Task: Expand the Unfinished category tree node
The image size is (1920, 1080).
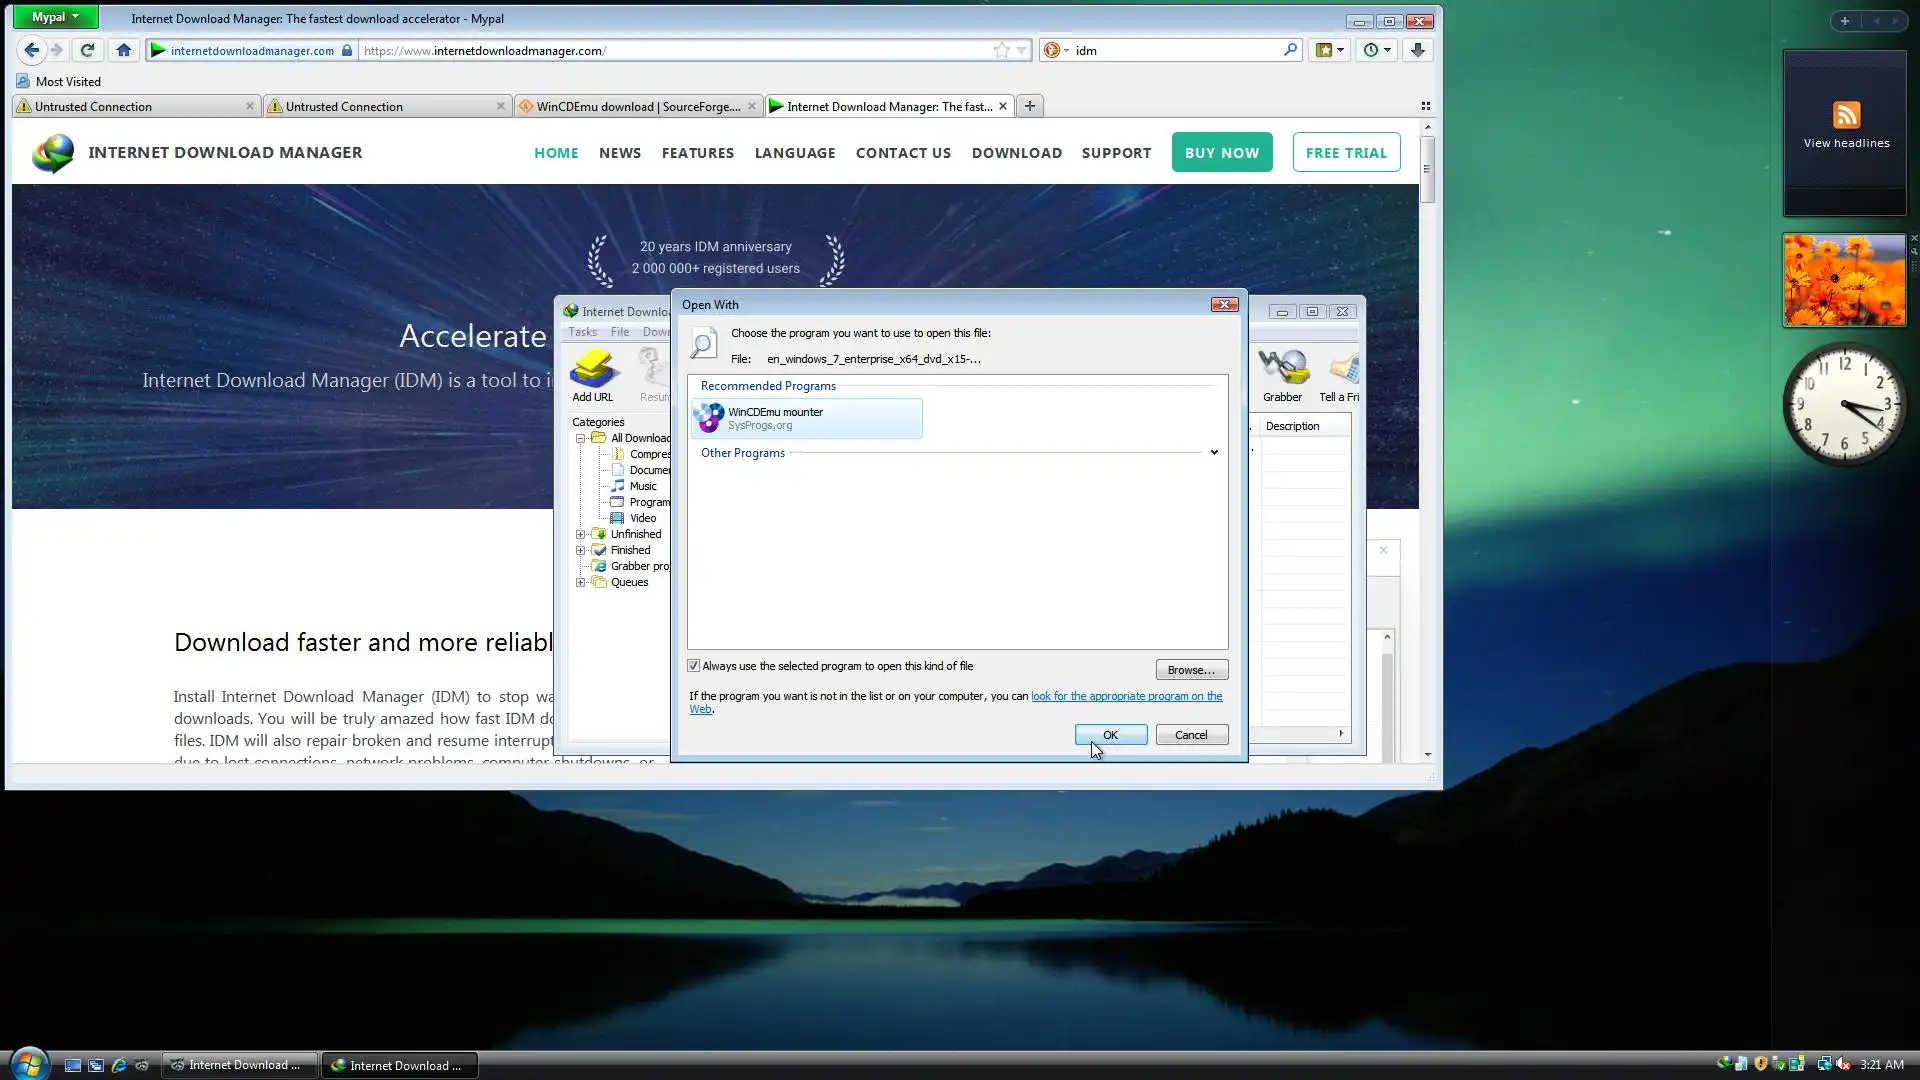Action: (580, 534)
